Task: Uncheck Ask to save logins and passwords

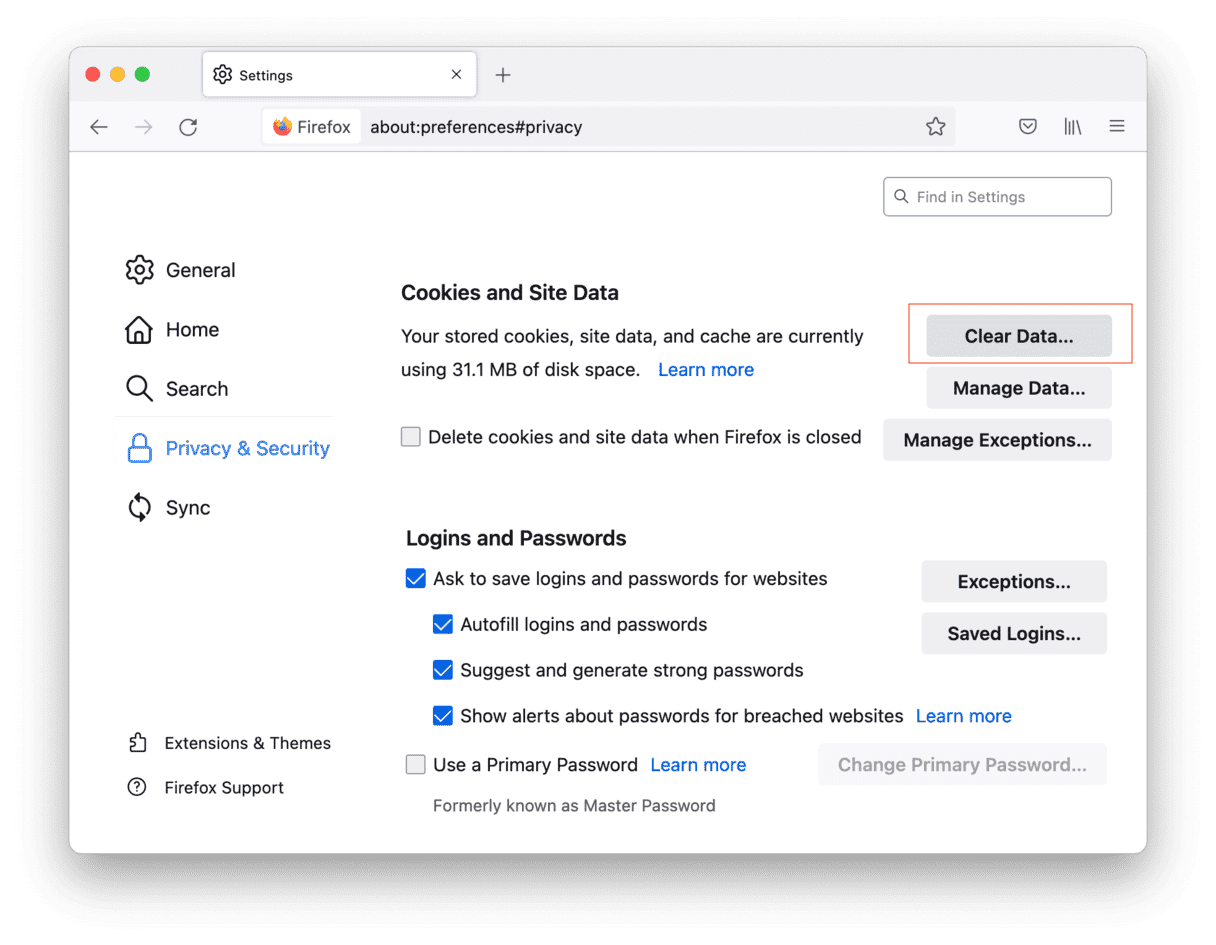Action: pyautogui.click(x=416, y=579)
